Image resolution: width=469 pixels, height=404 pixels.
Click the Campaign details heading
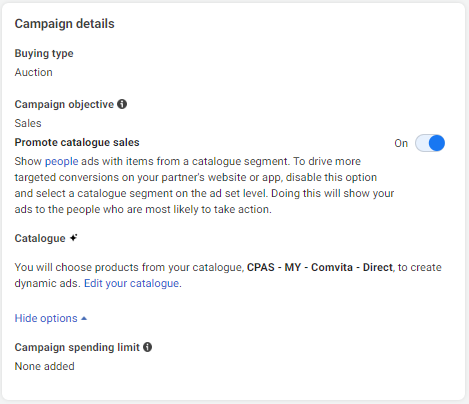tap(65, 24)
